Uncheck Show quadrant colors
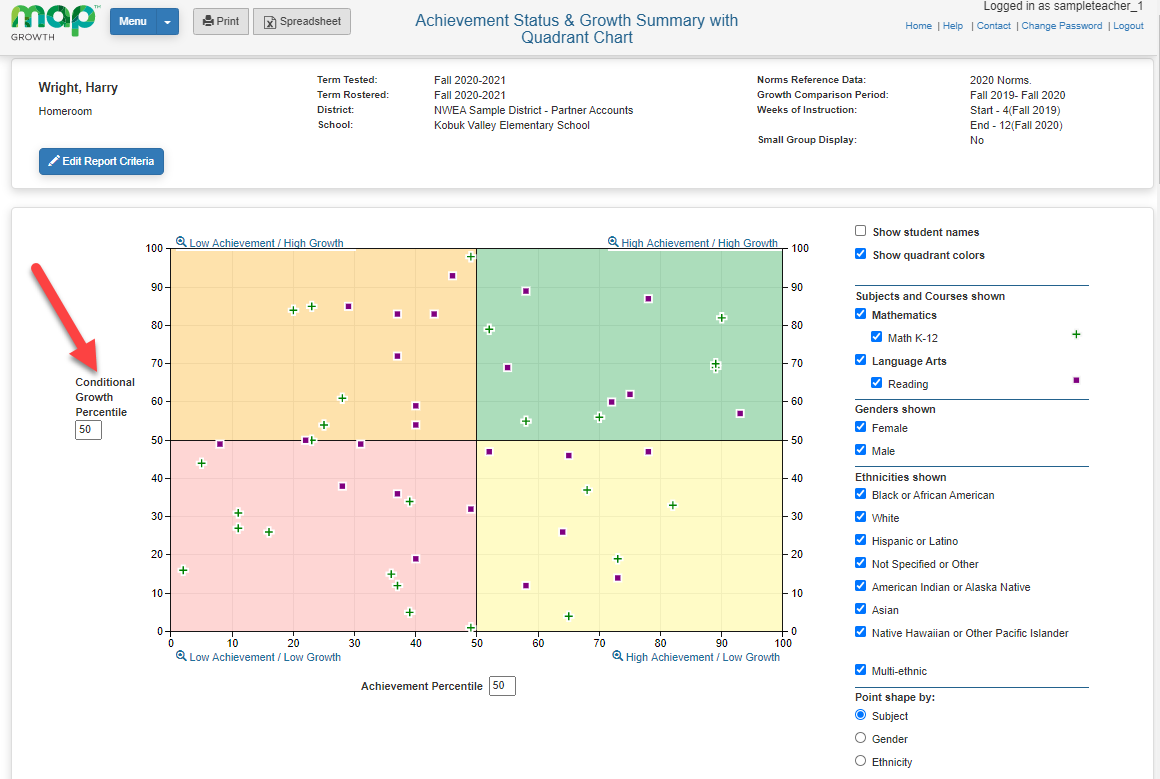1160x779 pixels. pos(861,254)
